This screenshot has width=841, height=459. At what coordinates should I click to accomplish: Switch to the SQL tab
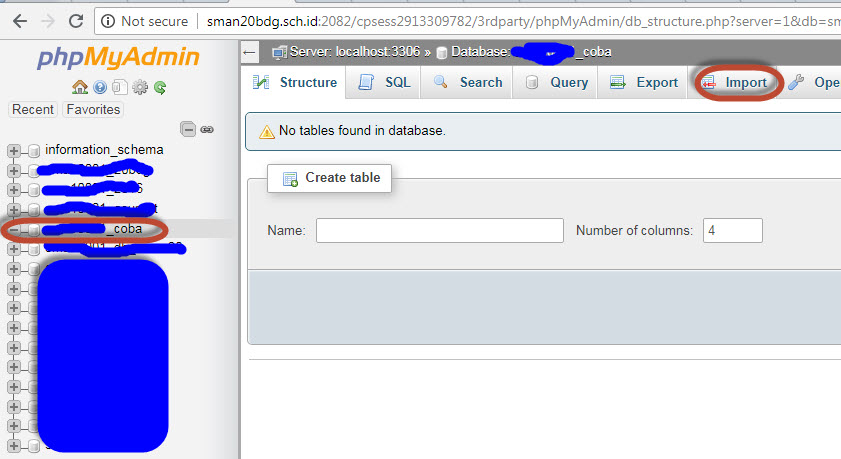pos(386,83)
